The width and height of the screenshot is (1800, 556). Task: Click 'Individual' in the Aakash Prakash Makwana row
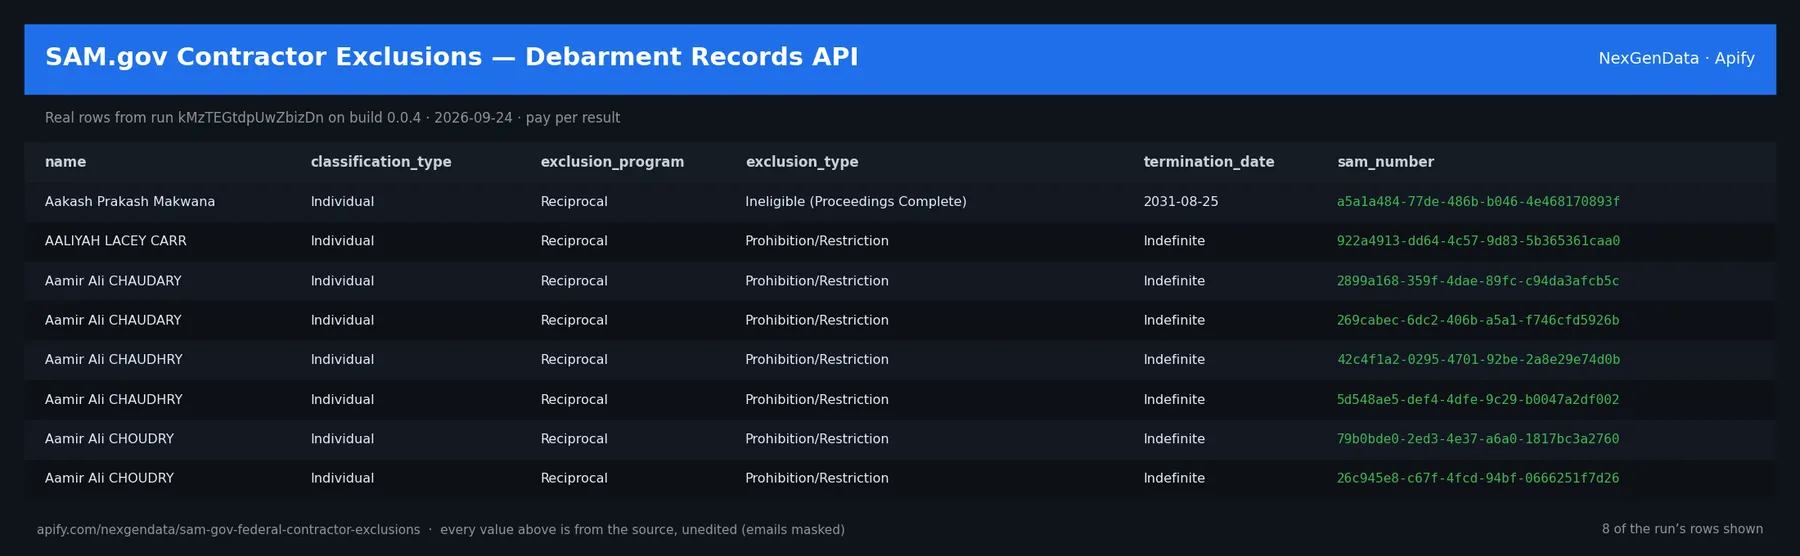[x=342, y=202]
